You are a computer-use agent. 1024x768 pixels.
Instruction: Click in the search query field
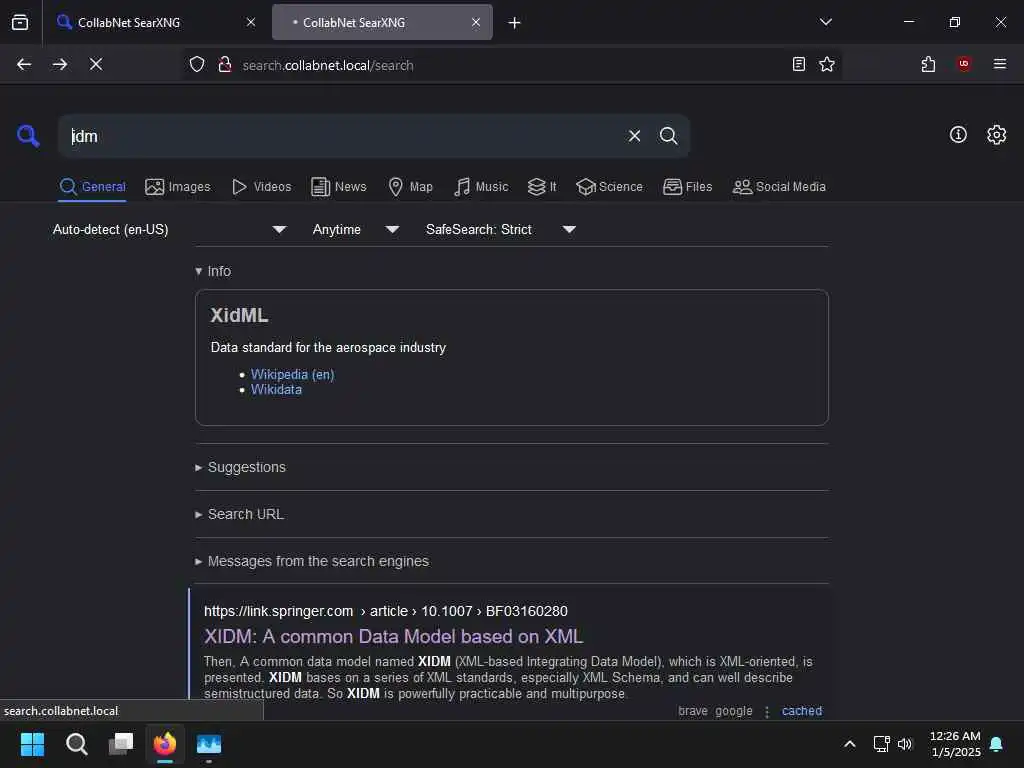click(343, 136)
